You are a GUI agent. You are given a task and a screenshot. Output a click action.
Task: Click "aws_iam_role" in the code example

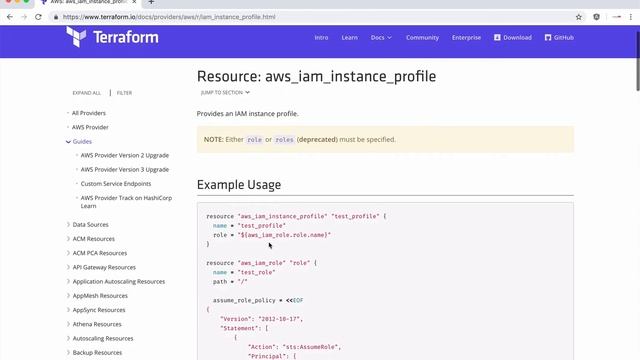coord(261,263)
